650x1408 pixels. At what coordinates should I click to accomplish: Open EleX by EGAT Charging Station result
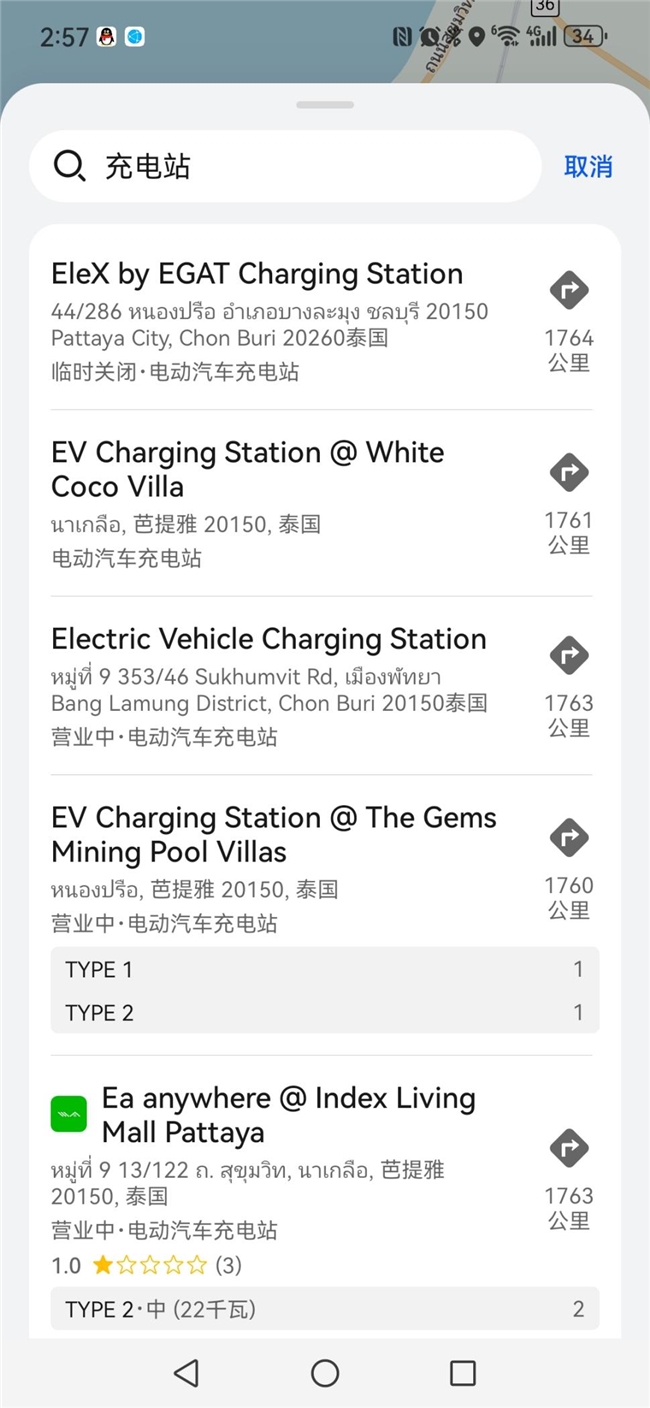click(x=257, y=274)
